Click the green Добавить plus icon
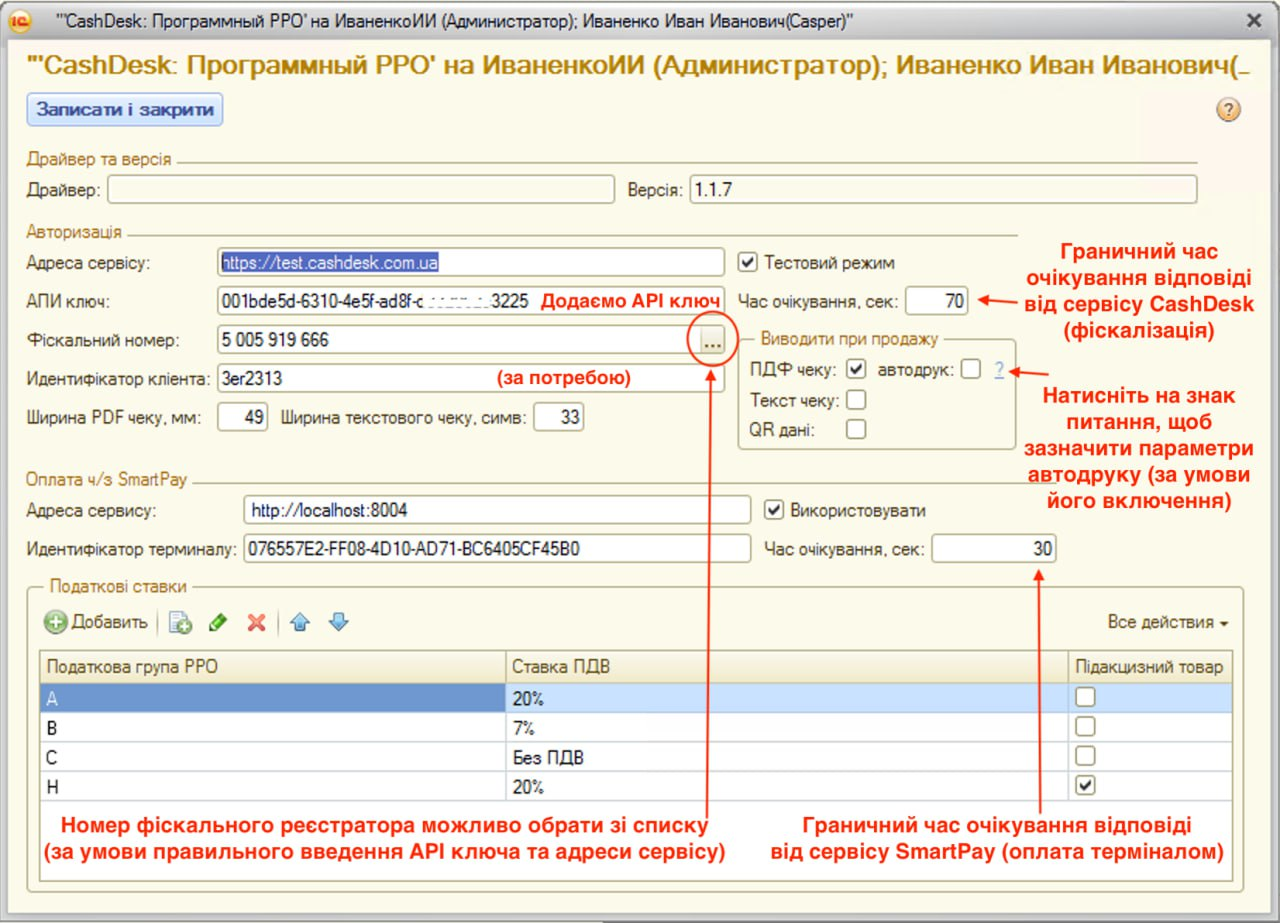Image resolution: width=1280 pixels, height=923 pixels. coord(56,622)
